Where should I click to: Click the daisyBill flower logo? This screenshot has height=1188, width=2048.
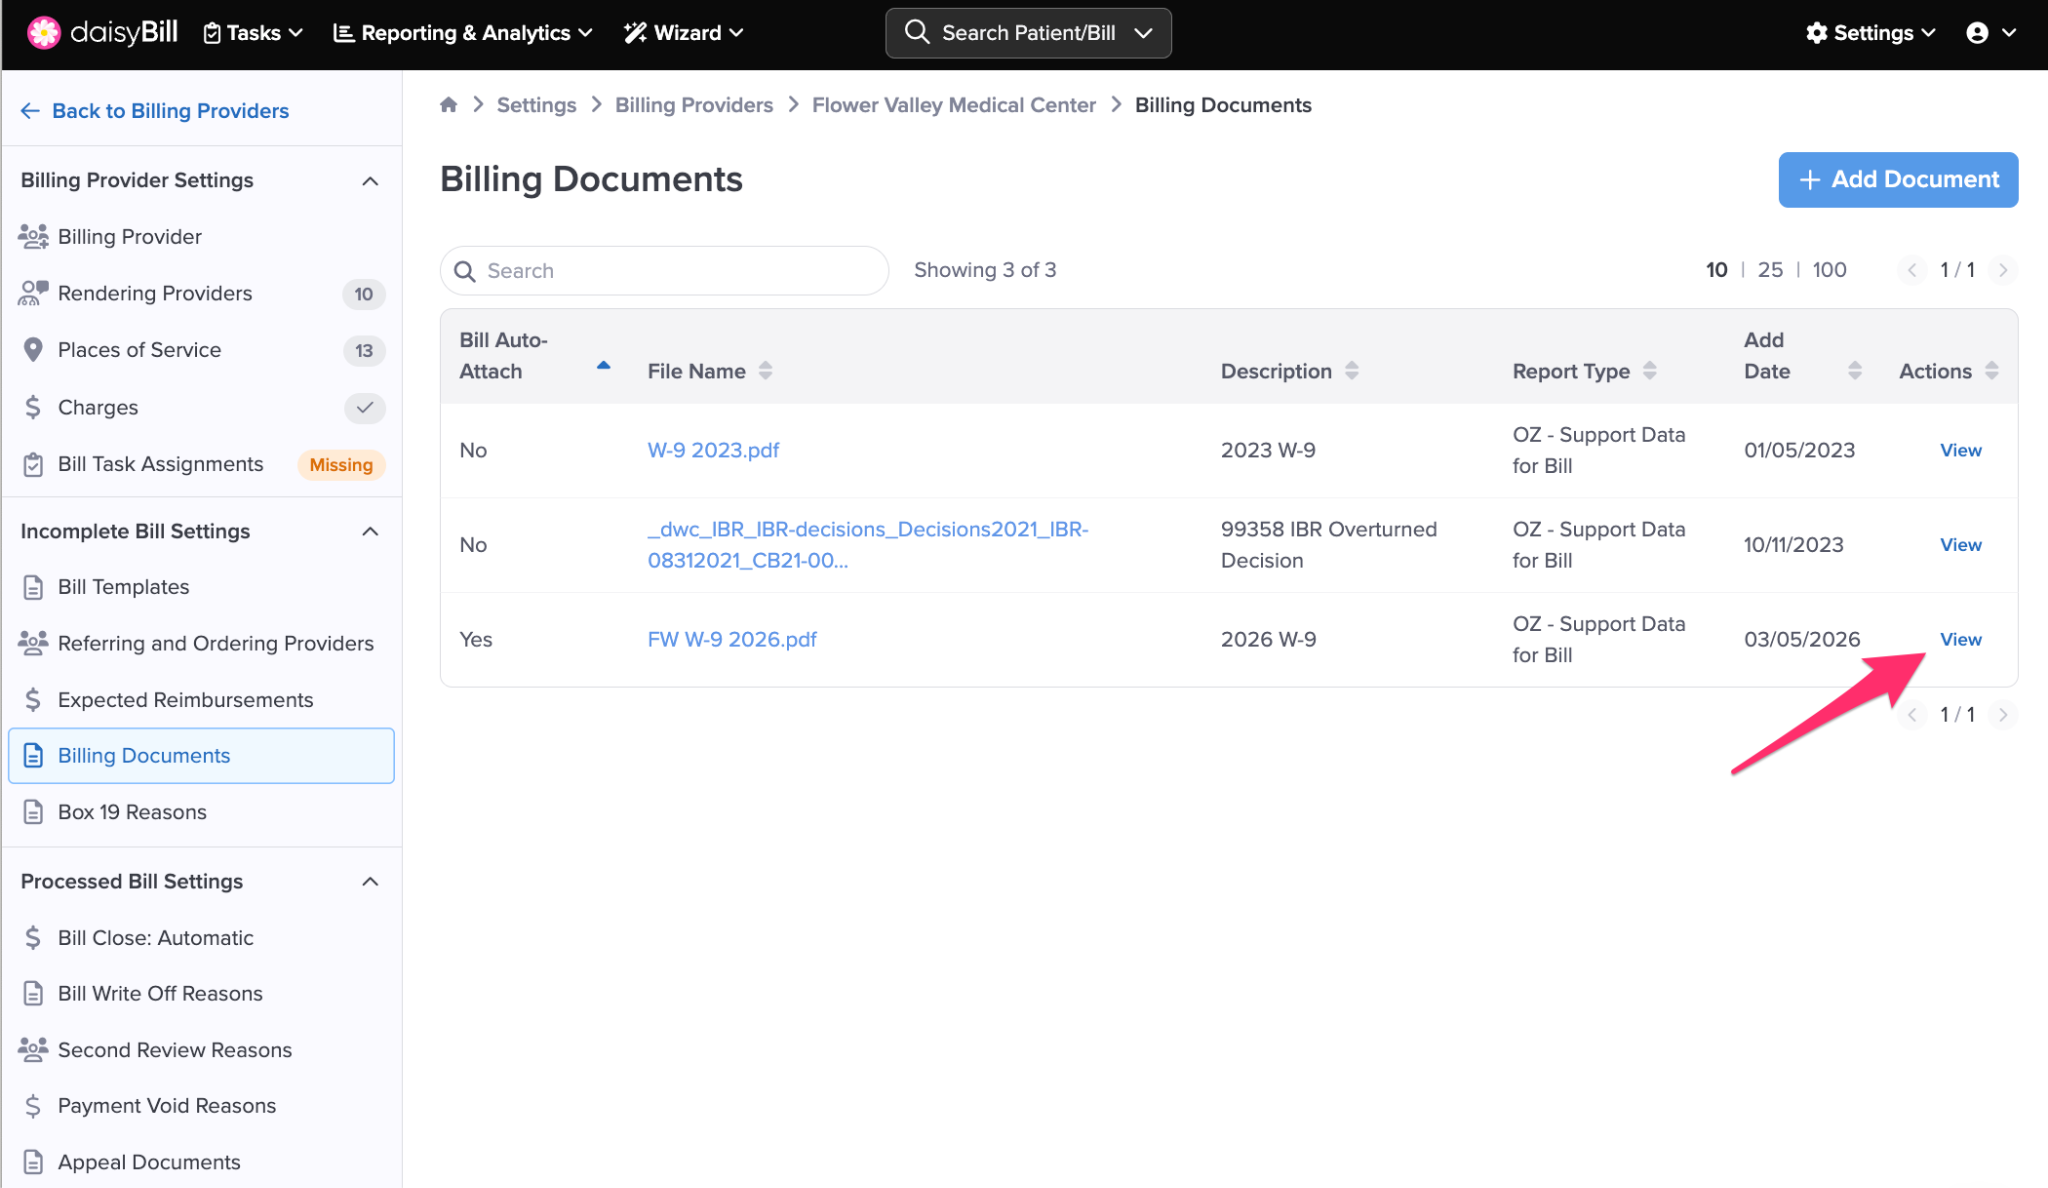pos(43,33)
